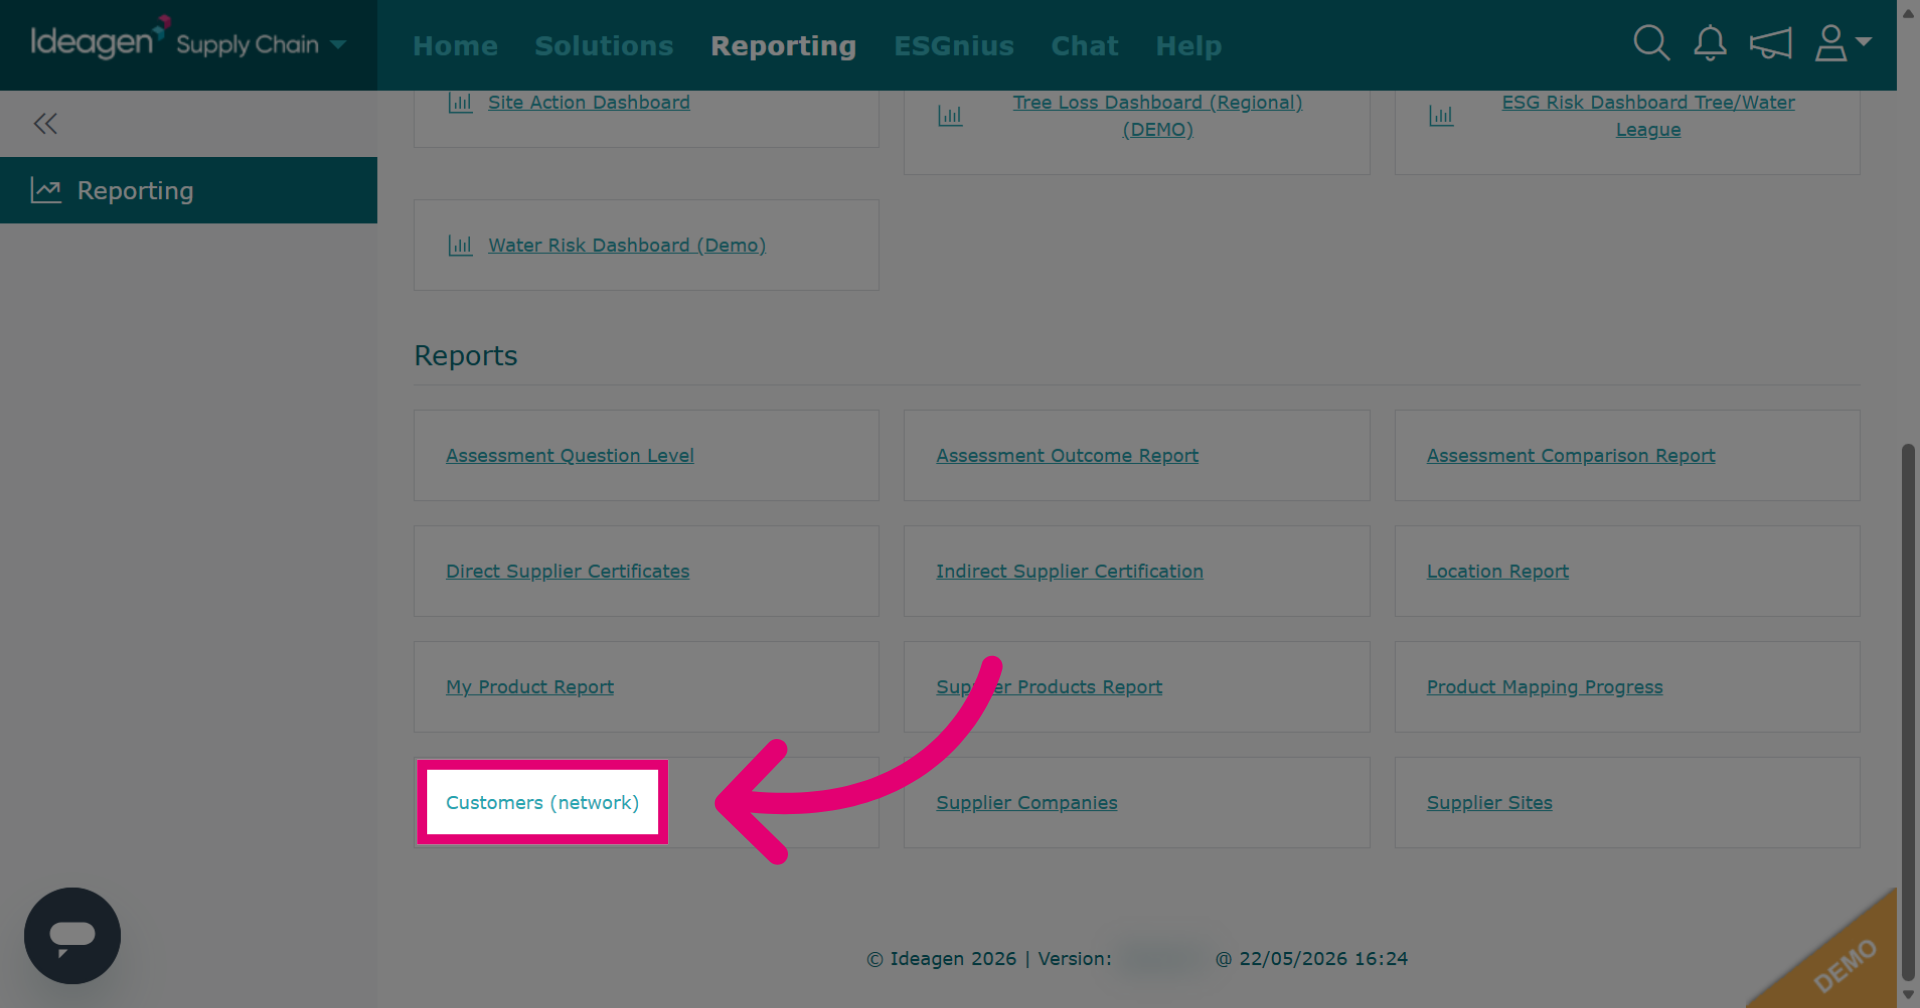Open the notifications bell icon
The width and height of the screenshot is (1920, 1008).
click(1710, 43)
